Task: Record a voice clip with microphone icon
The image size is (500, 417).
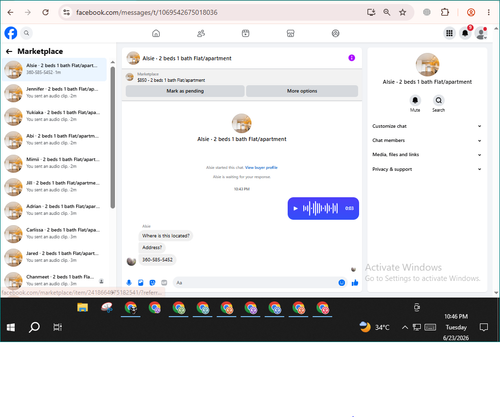Action: click(129, 283)
